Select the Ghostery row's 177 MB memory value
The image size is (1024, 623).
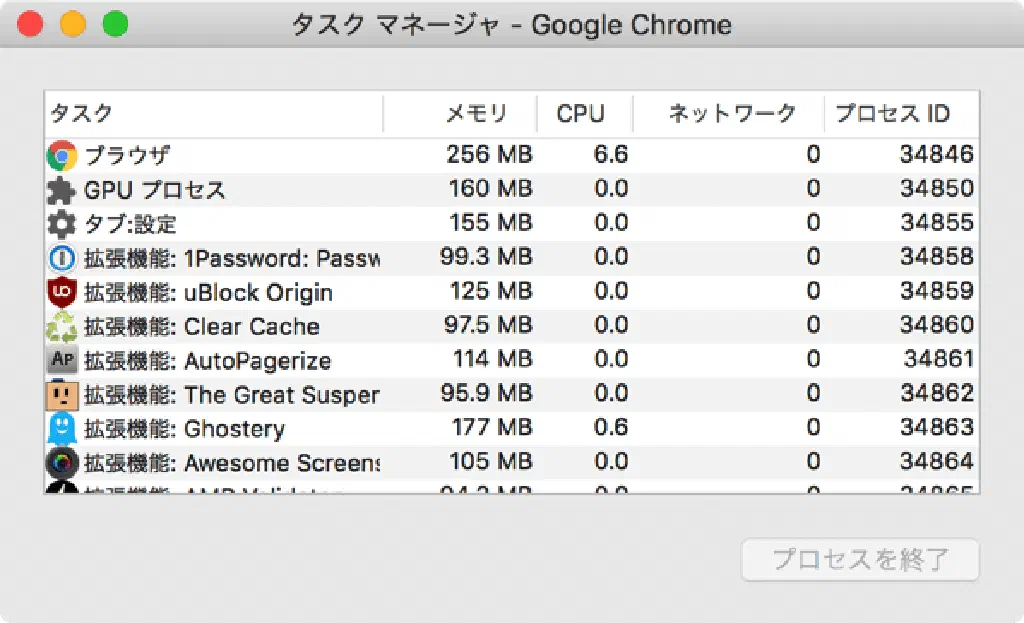(489, 428)
